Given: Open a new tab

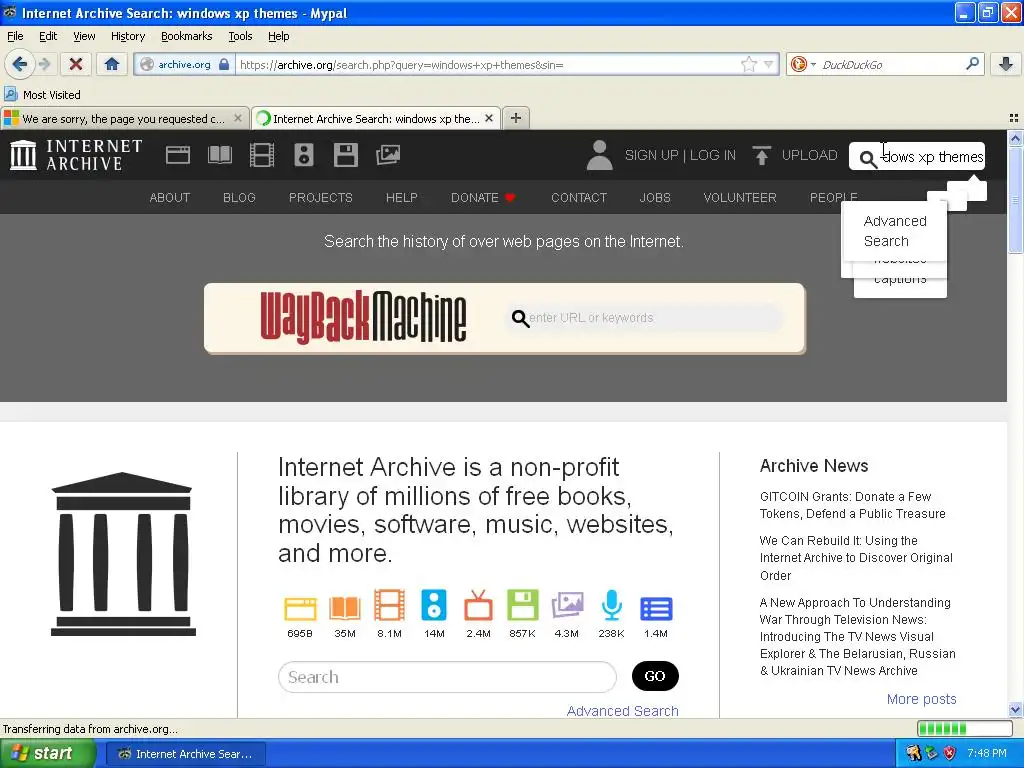Looking at the screenshot, I should (516, 118).
